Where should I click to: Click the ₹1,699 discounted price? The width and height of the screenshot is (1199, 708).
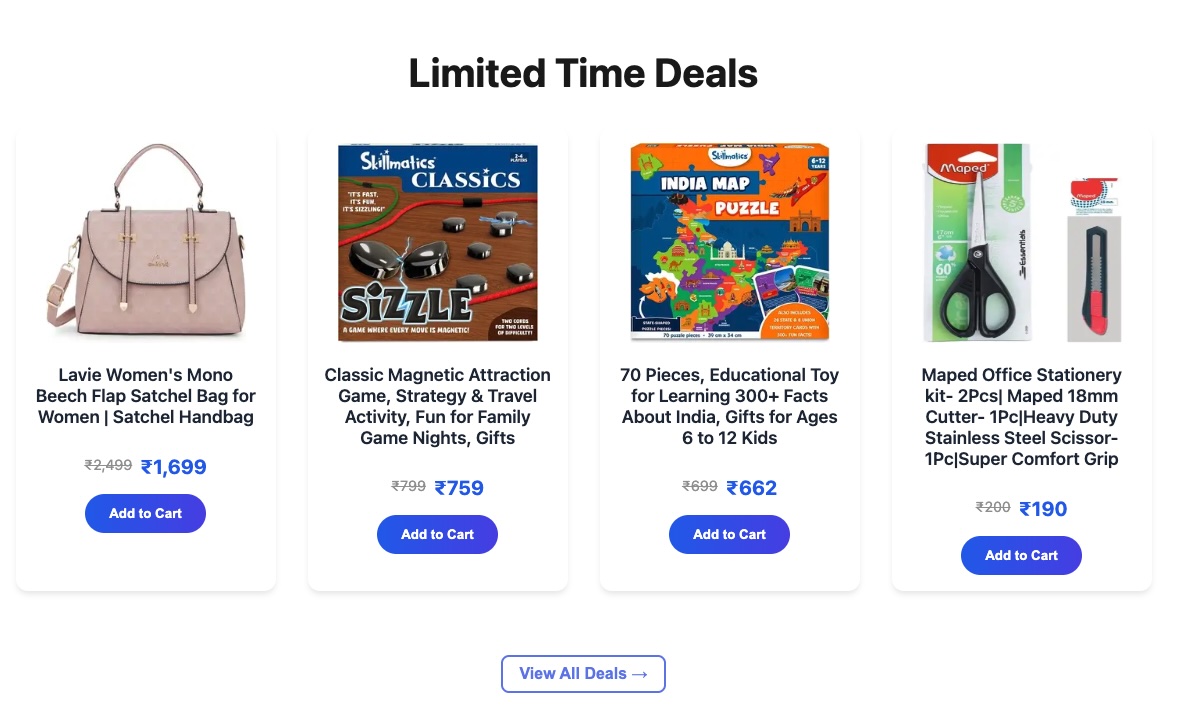174,467
